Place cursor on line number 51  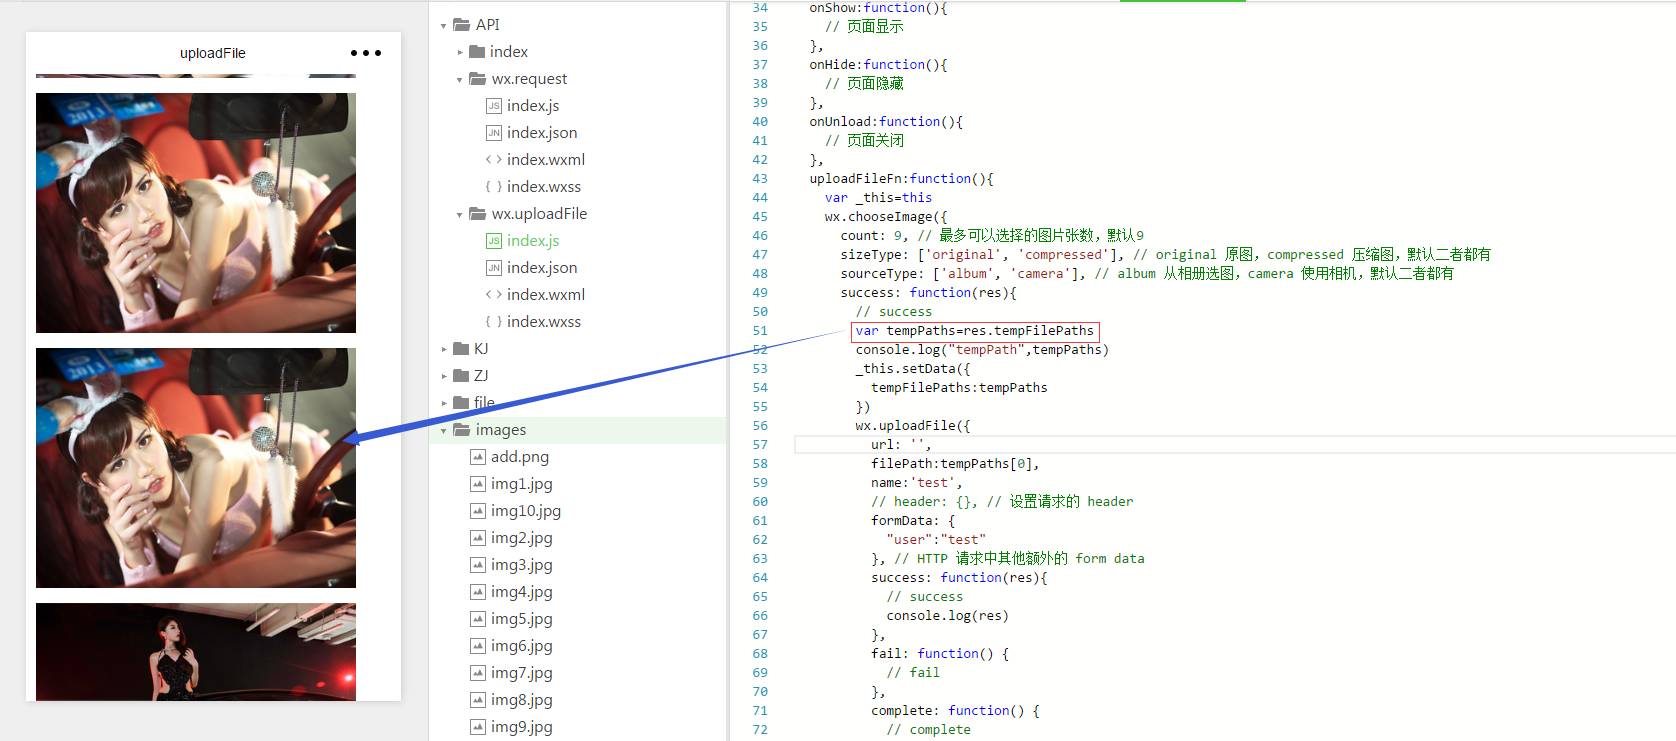[760, 331]
